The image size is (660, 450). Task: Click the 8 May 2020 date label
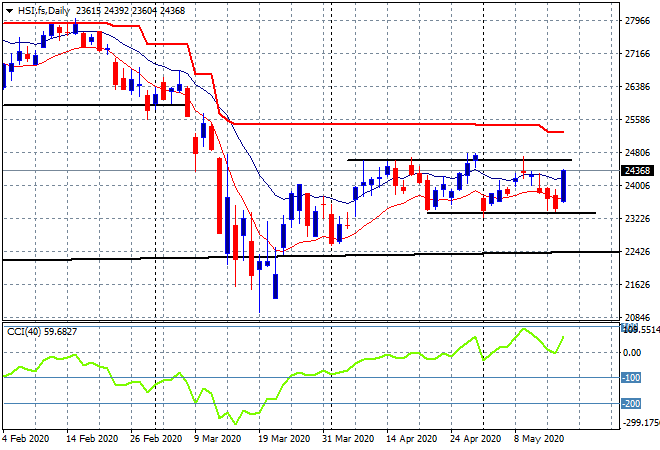point(539,439)
